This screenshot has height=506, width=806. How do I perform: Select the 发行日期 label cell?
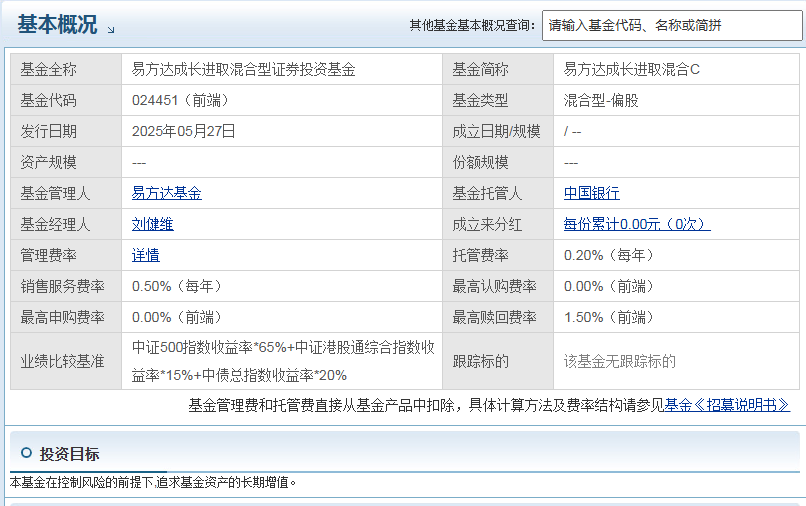tap(66, 131)
